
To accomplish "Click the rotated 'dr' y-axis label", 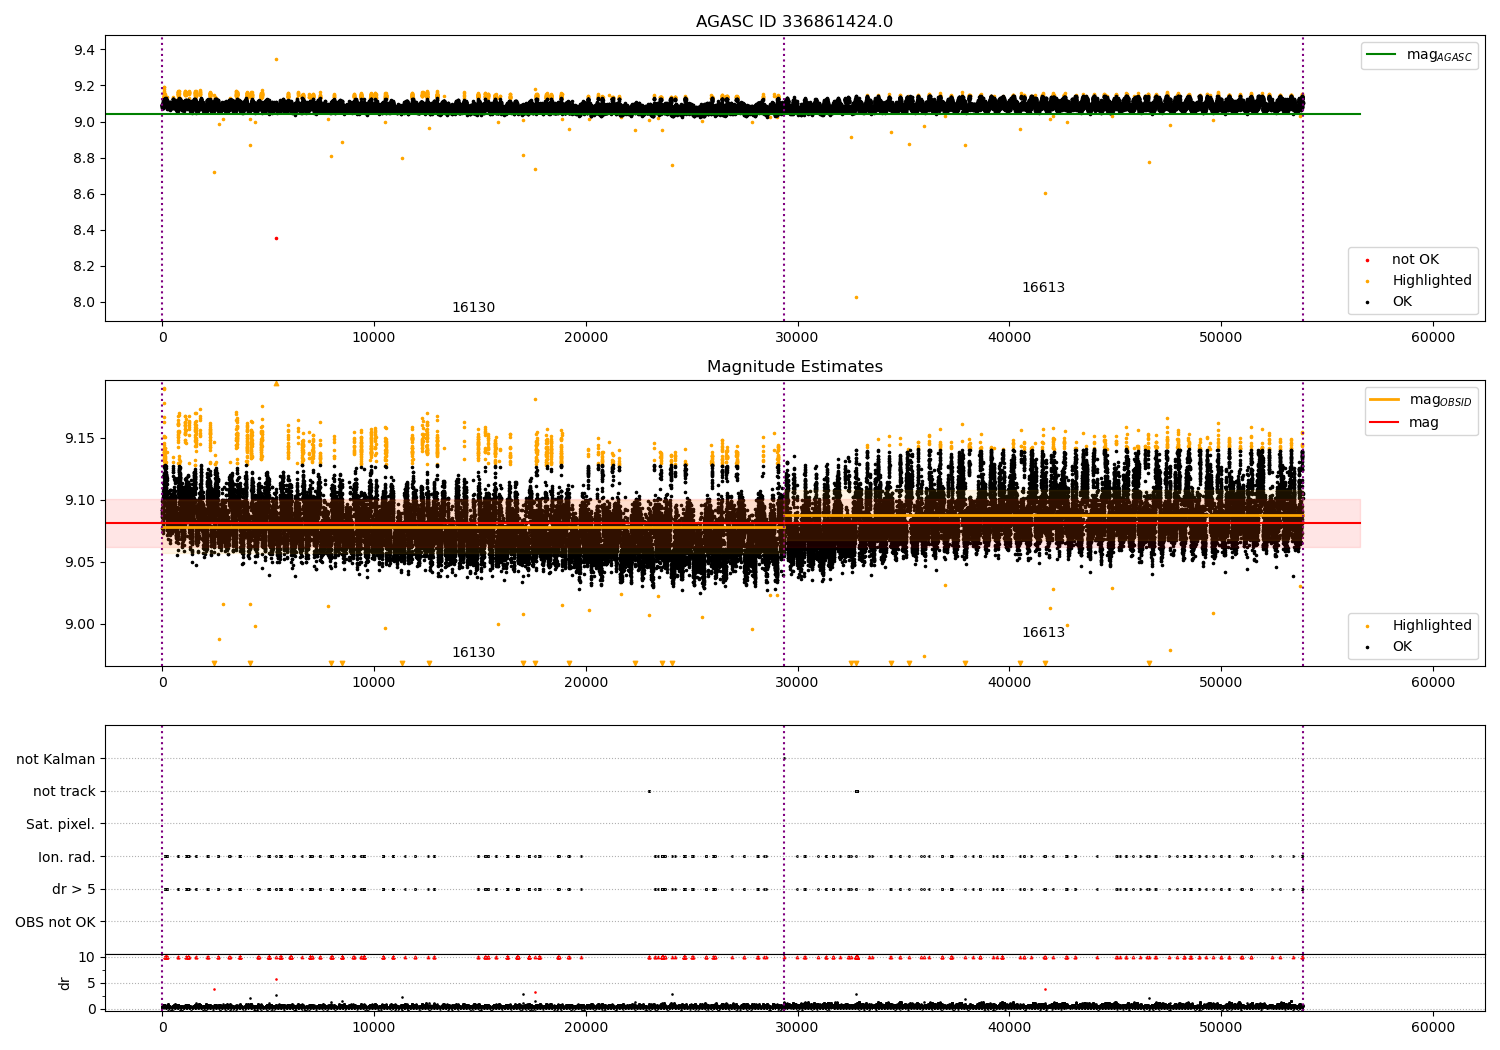I will click(x=65, y=983).
